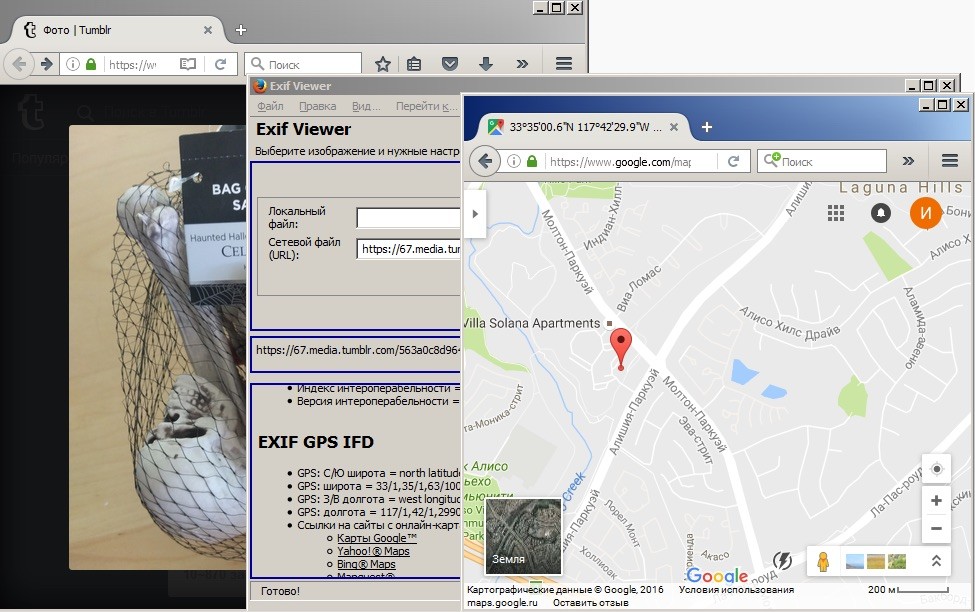The height and width of the screenshot is (612, 975).
Task: Center map on my location
Action: coord(936,469)
